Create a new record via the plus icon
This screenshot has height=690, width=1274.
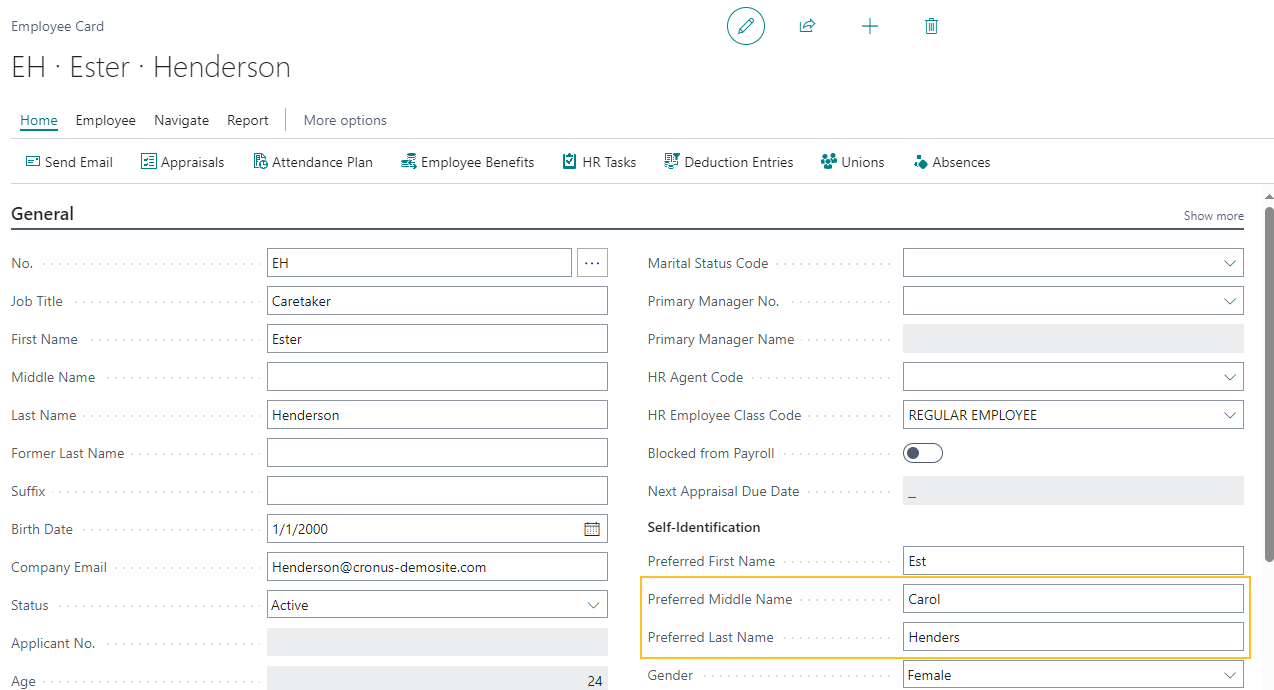[869, 26]
